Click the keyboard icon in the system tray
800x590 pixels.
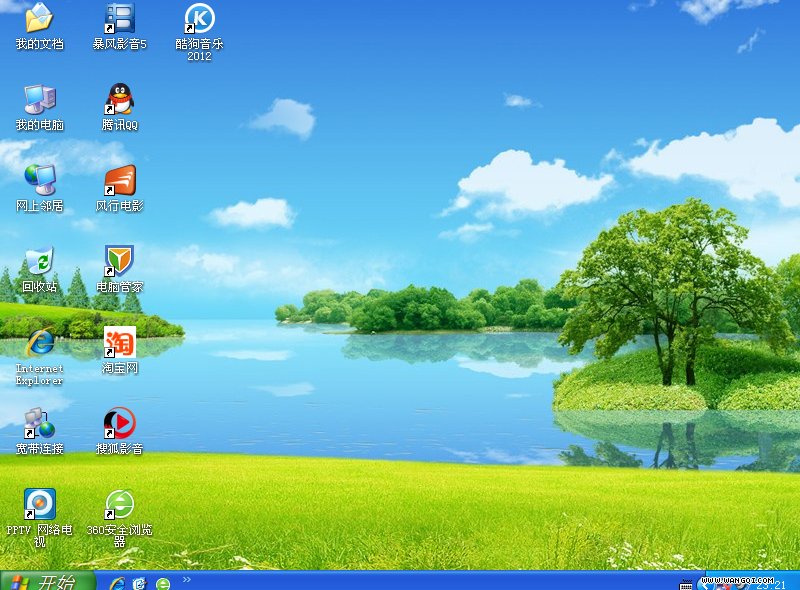(686, 585)
